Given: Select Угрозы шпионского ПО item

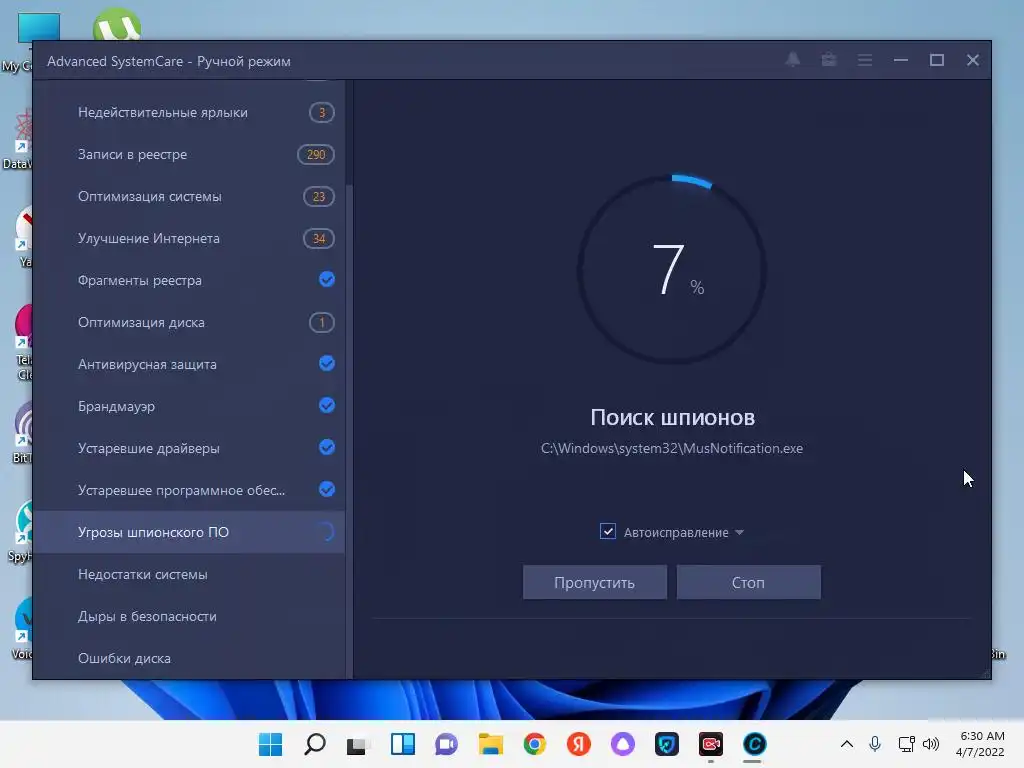Looking at the screenshot, I should (x=189, y=532).
